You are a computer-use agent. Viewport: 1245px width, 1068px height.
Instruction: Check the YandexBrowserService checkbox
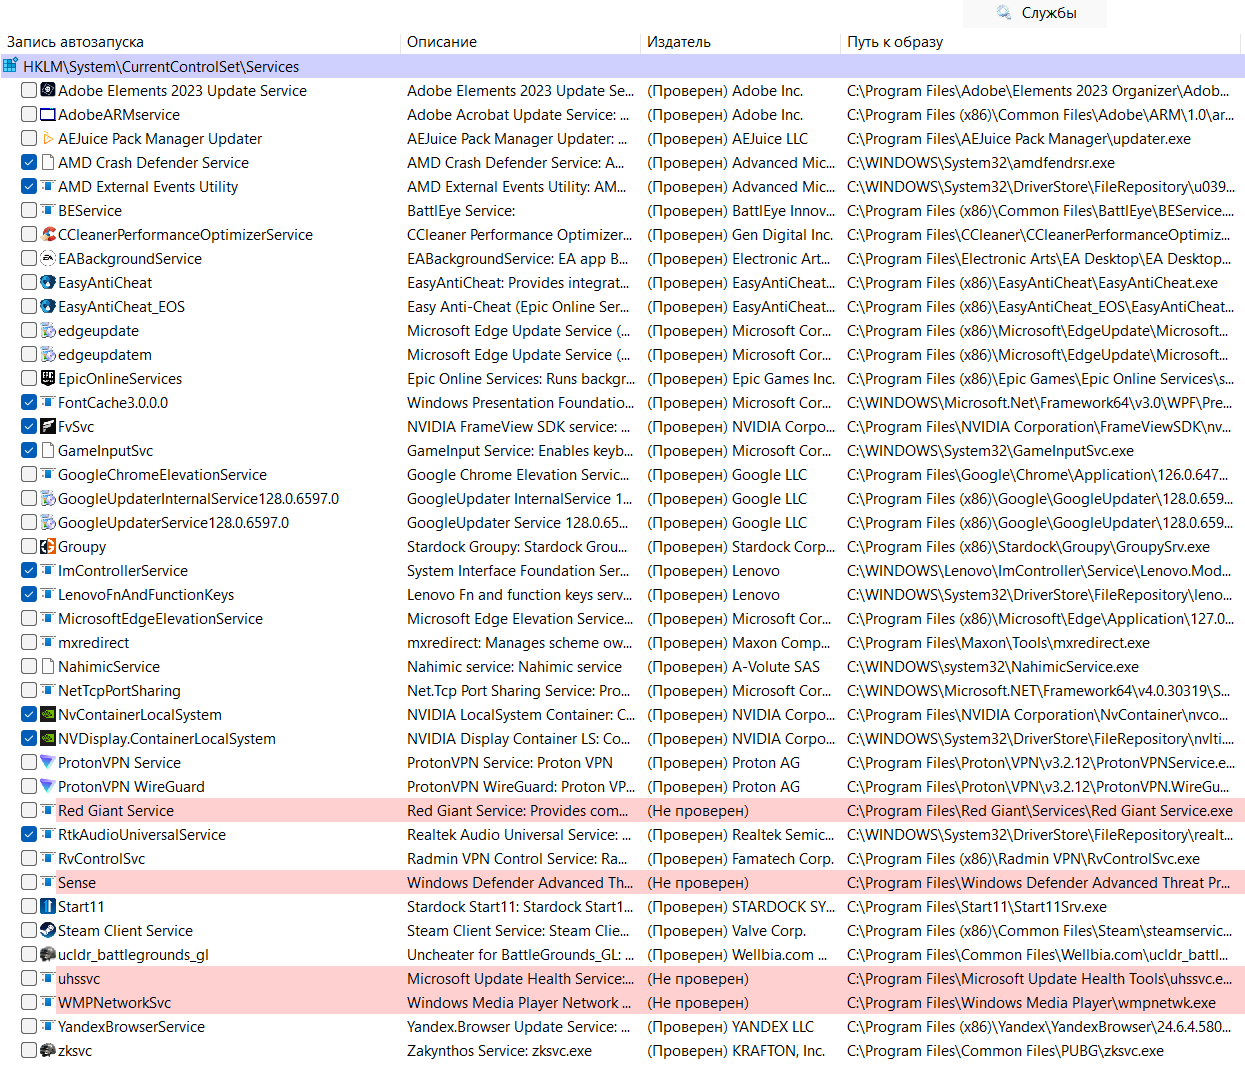29,1026
